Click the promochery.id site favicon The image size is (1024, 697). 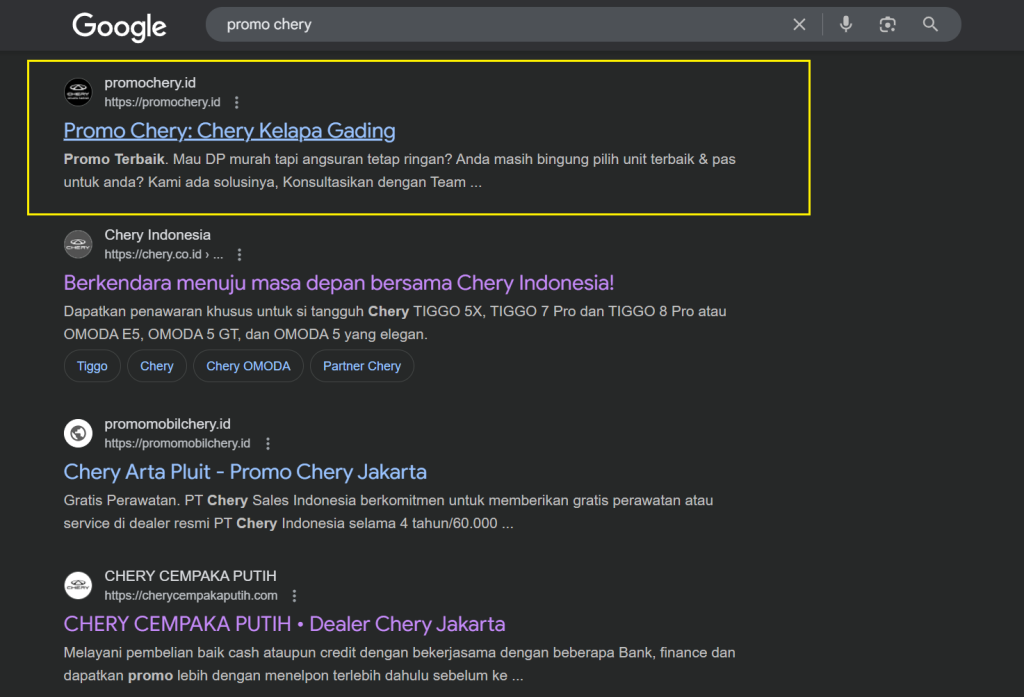point(78,92)
